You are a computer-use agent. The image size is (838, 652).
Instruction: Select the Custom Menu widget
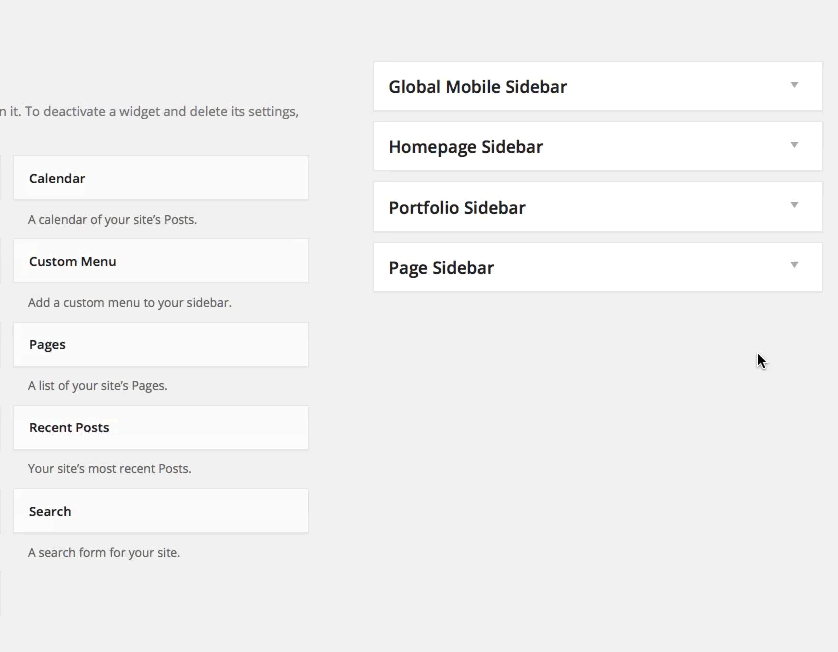pos(160,261)
